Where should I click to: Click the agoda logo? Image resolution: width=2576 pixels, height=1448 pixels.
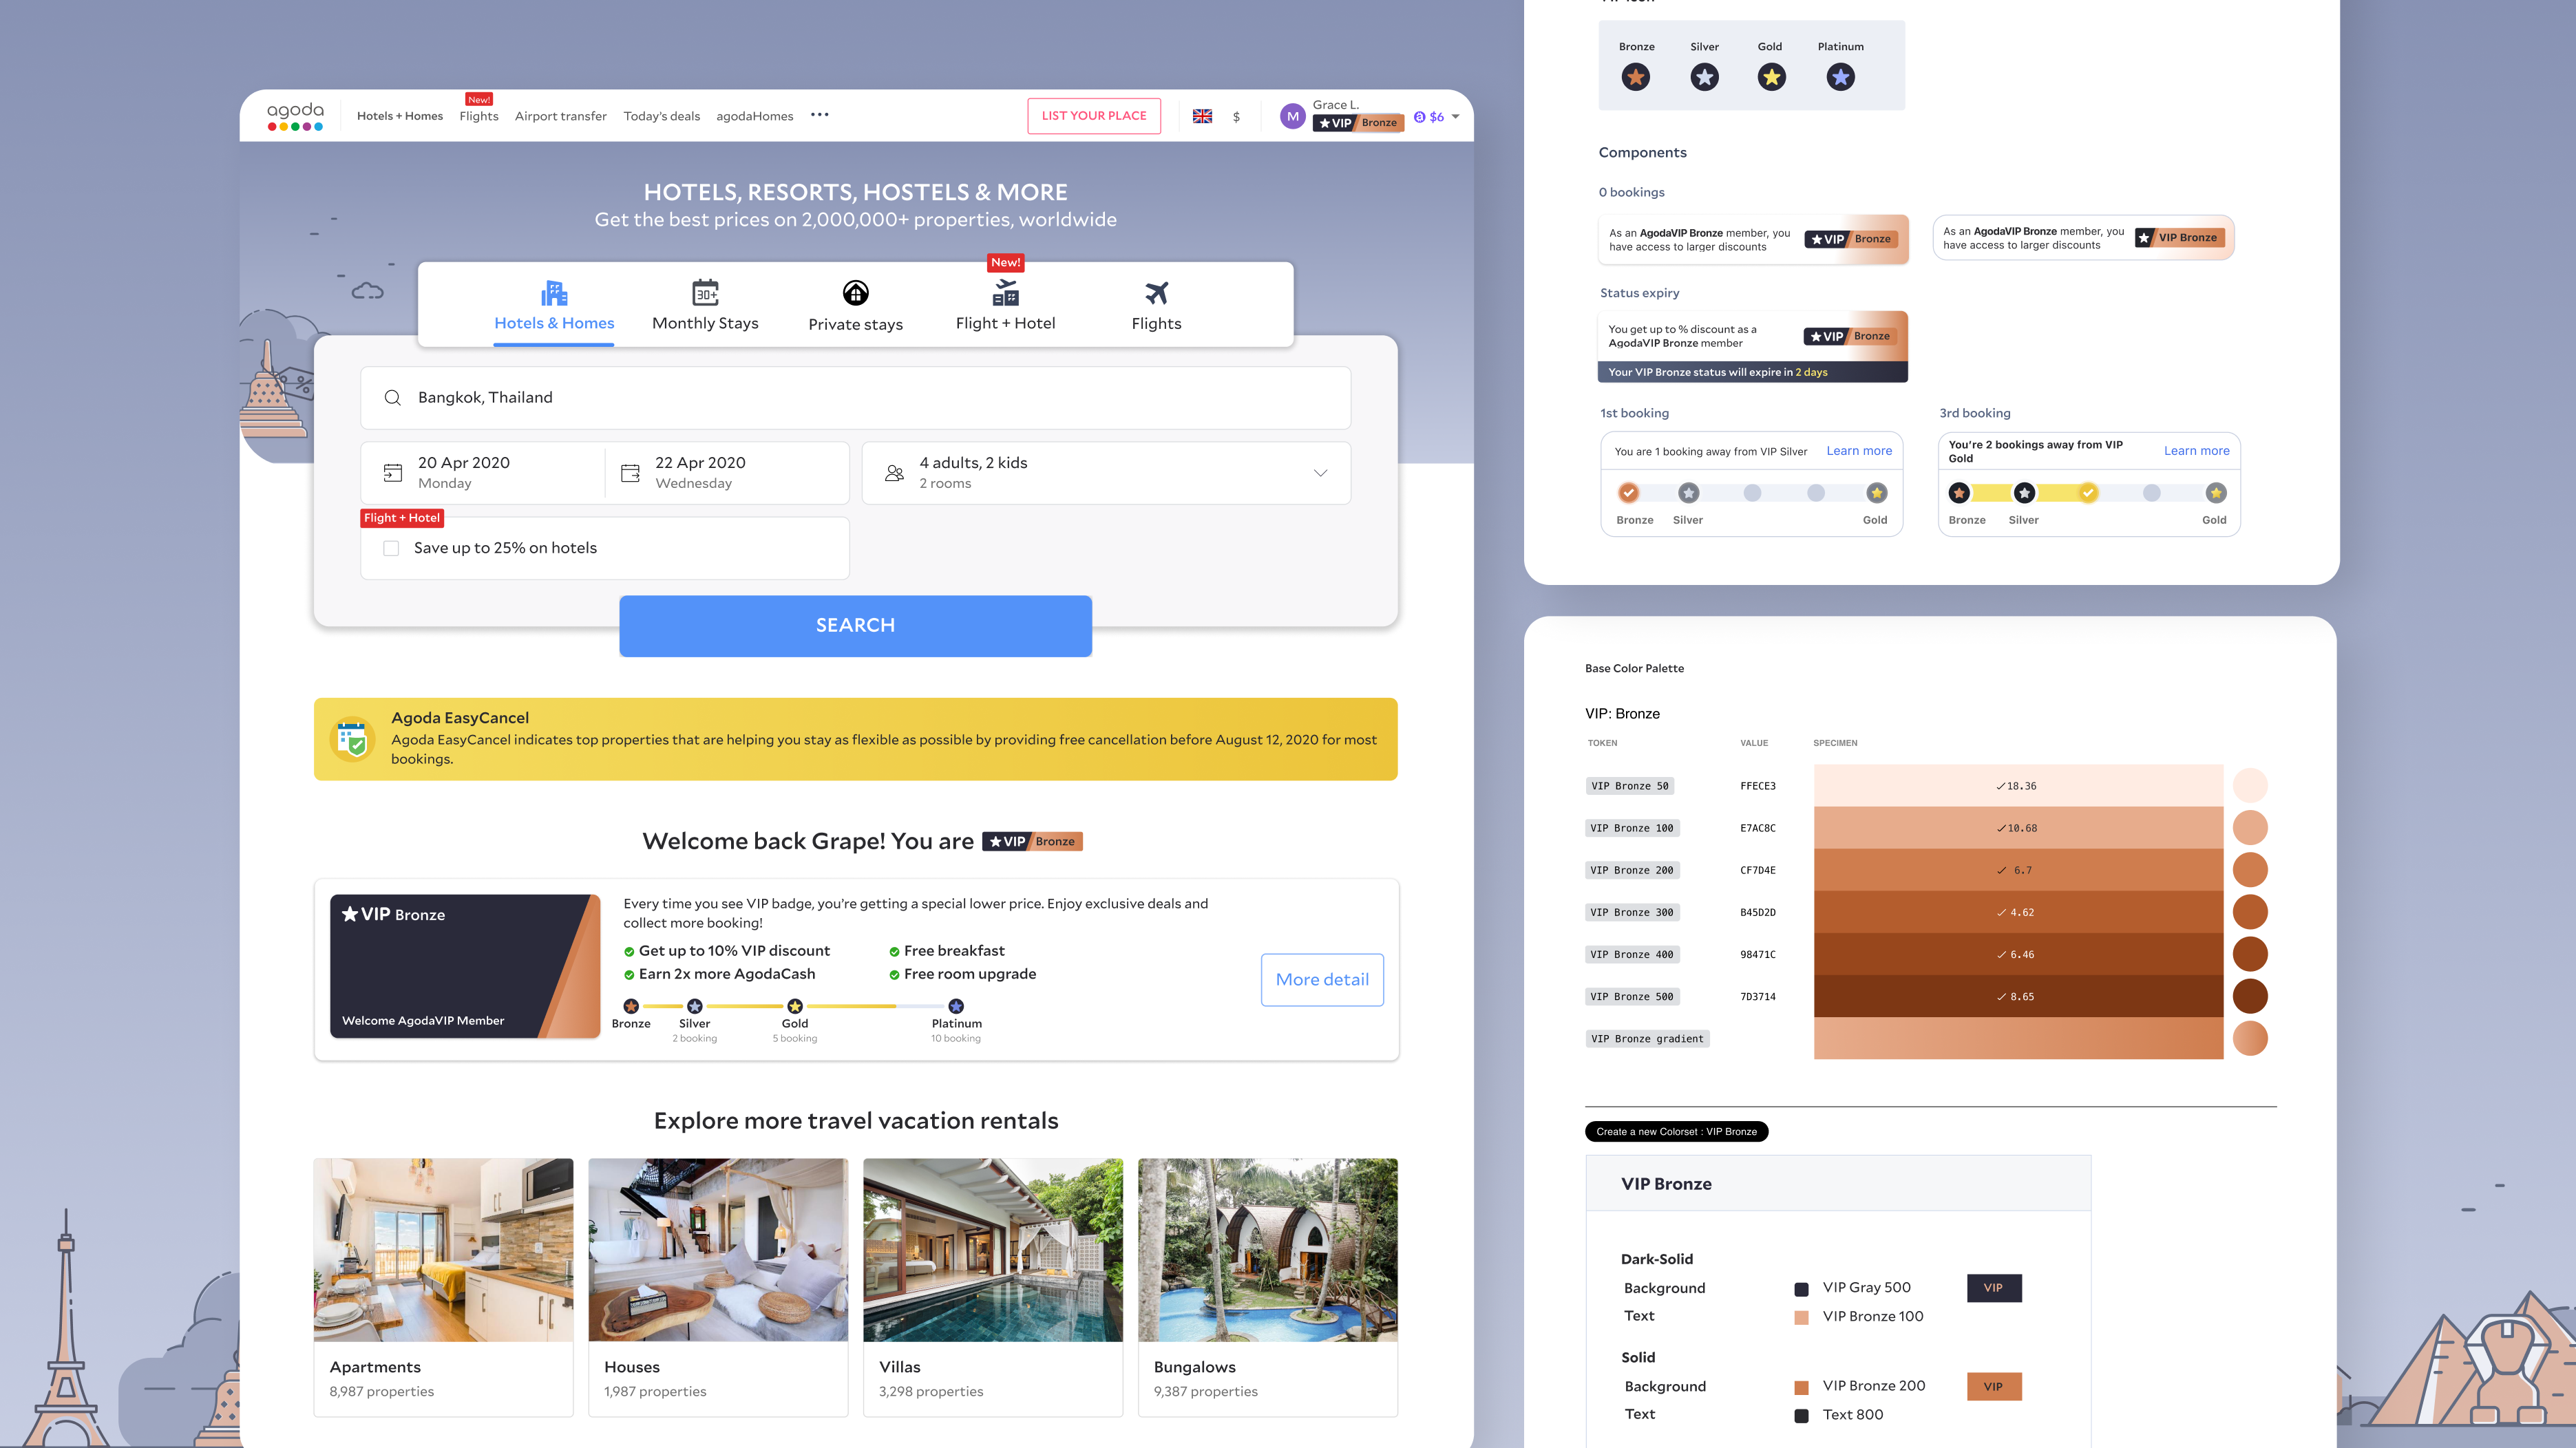[295, 115]
